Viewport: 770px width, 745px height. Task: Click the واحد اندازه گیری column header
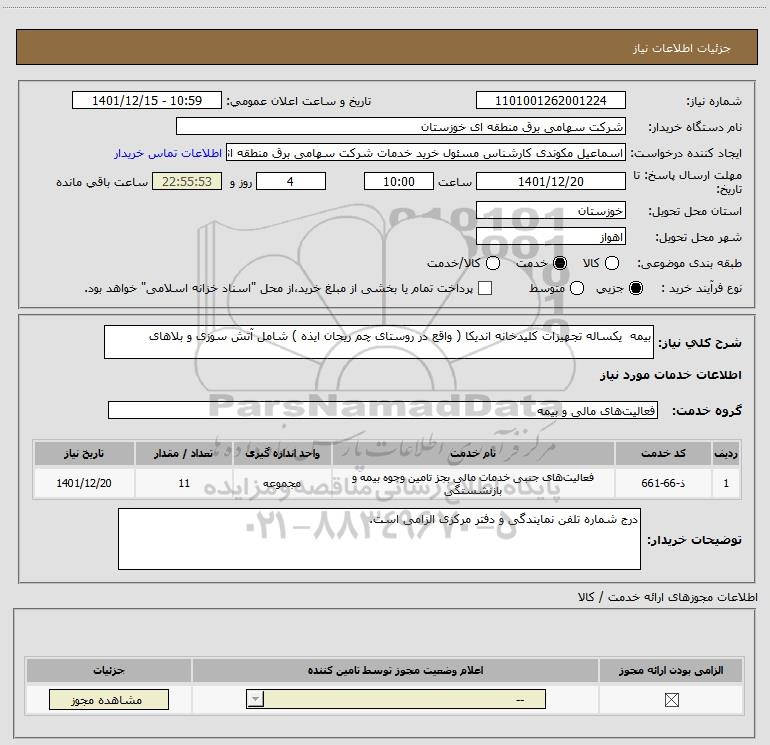tap(282, 453)
